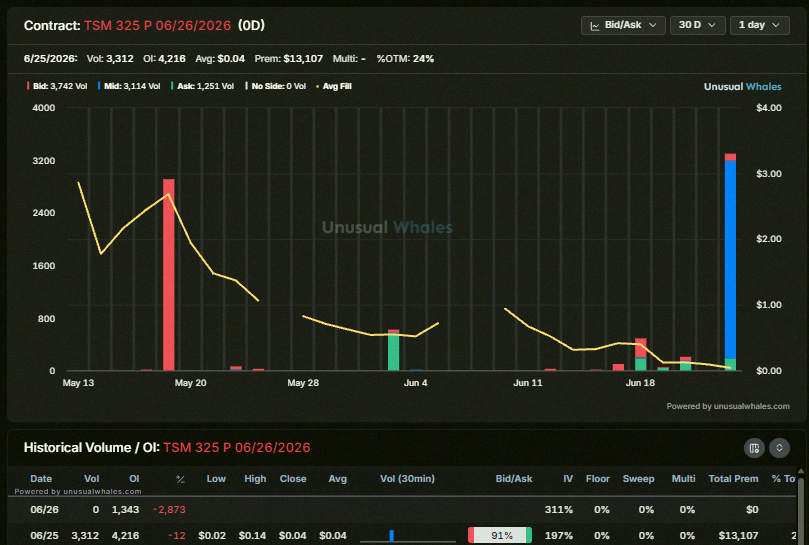Click the Vol (30min) column header

coord(408,479)
